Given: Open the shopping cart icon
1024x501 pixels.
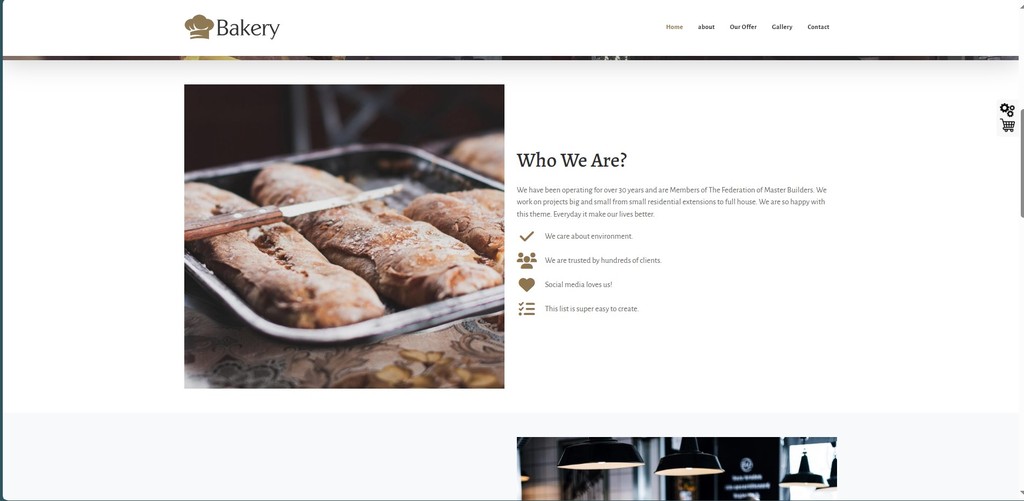Looking at the screenshot, I should point(1007,125).
